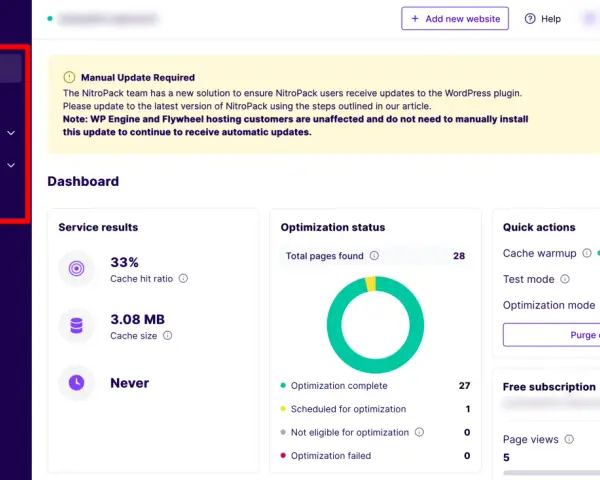Show info for Cache warmup
Screen dimensions: 600x480
point(587,253)
